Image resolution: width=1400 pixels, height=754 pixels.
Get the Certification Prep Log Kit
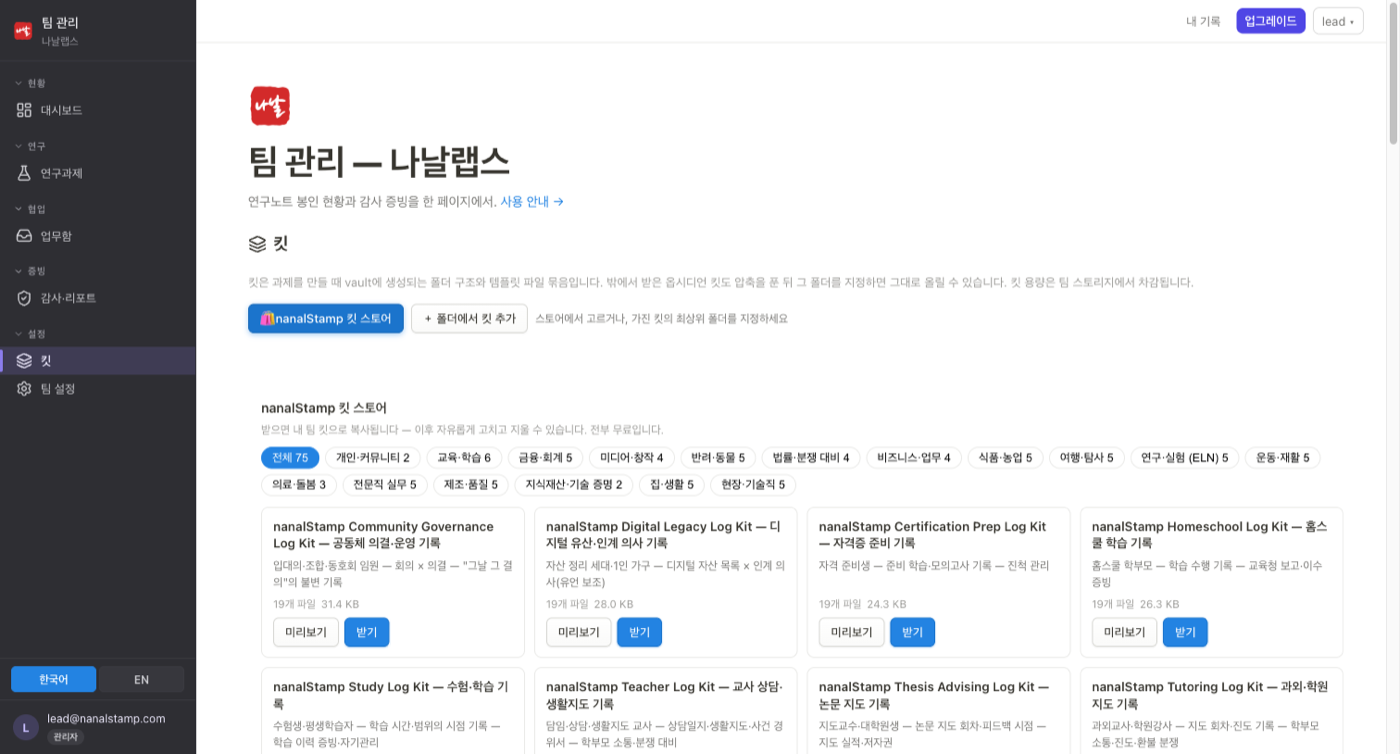[913, 632]
